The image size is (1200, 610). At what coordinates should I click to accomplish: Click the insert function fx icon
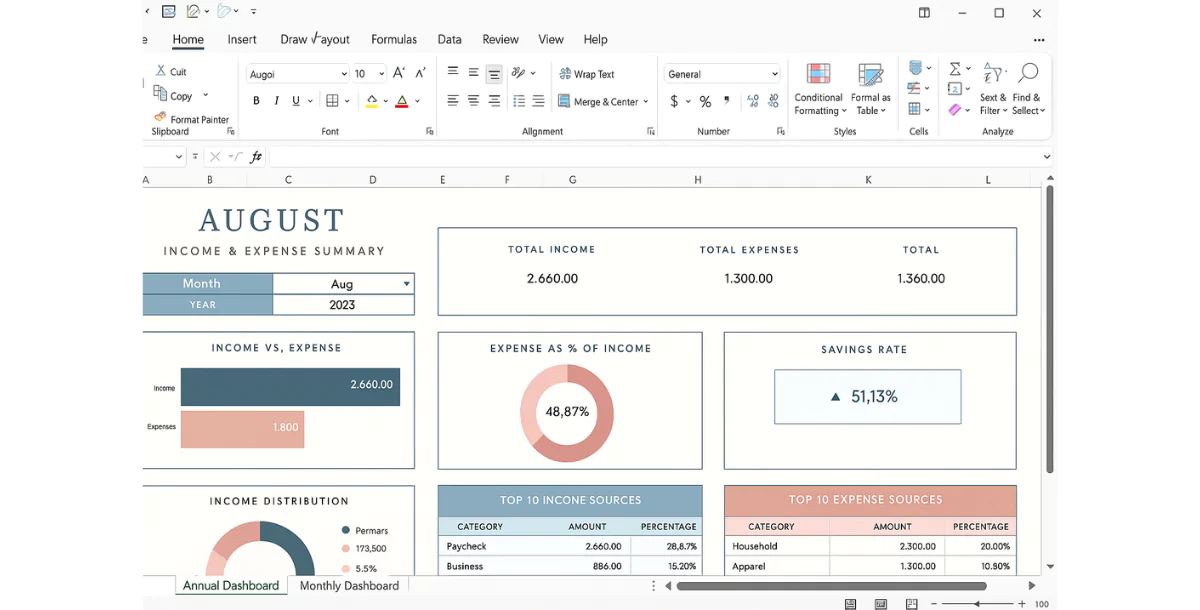coord(256,157)
